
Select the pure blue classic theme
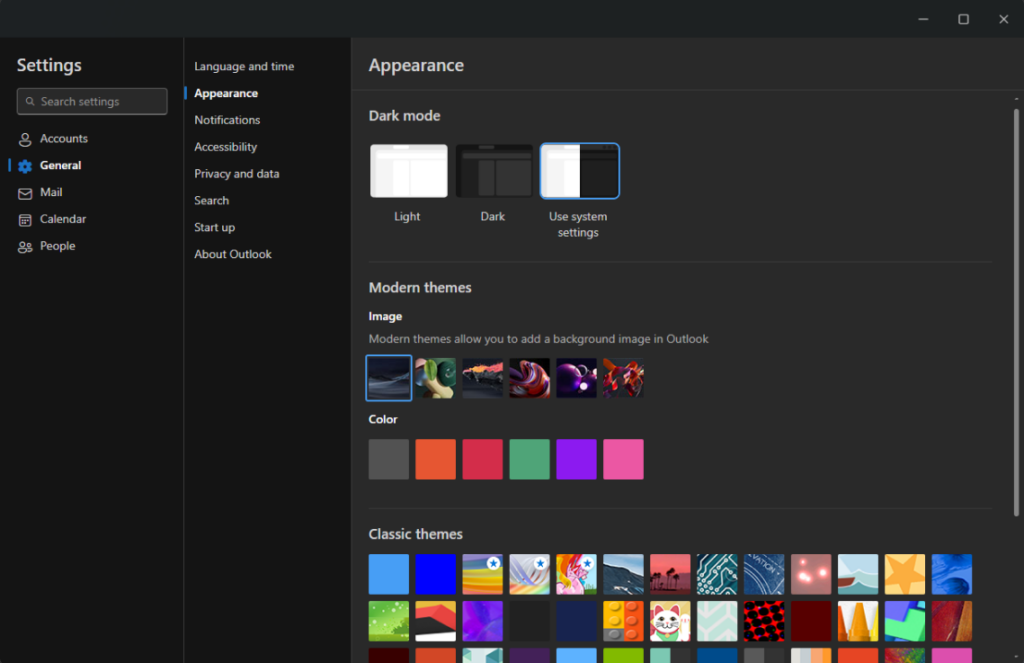(x=436, y=574)
